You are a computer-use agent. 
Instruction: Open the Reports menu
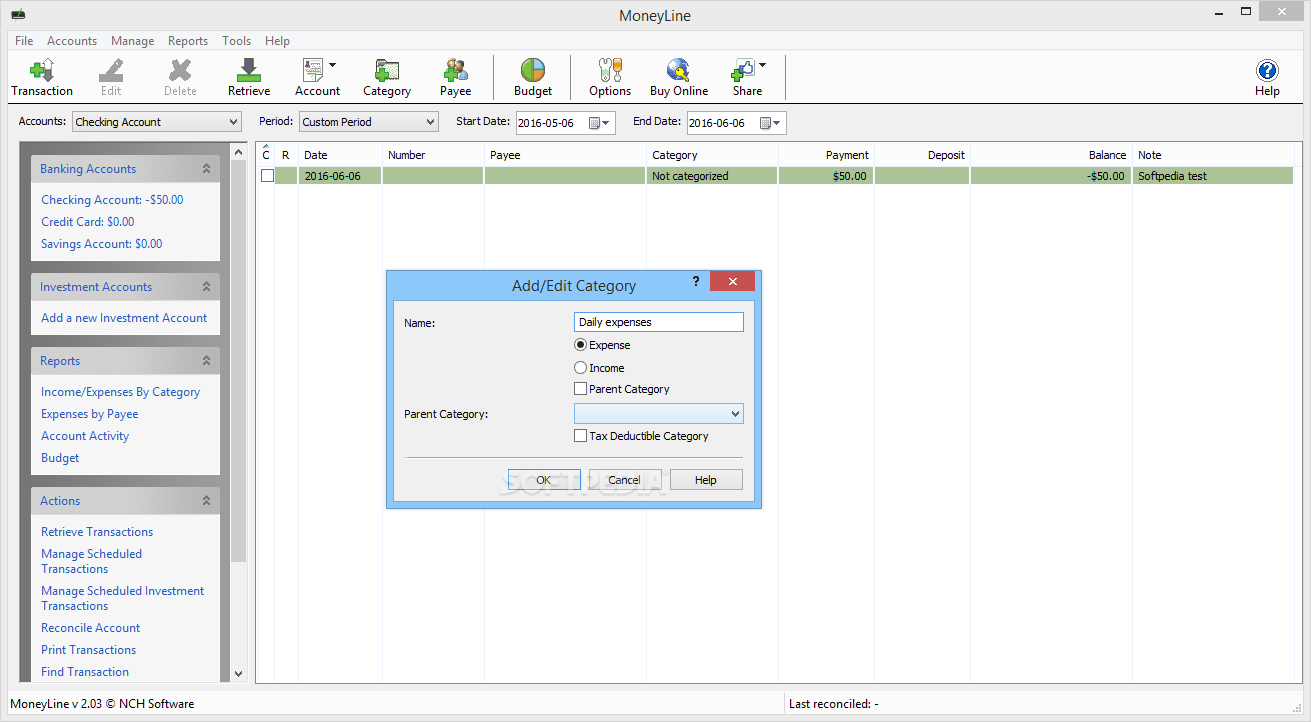tap(188, 41)
